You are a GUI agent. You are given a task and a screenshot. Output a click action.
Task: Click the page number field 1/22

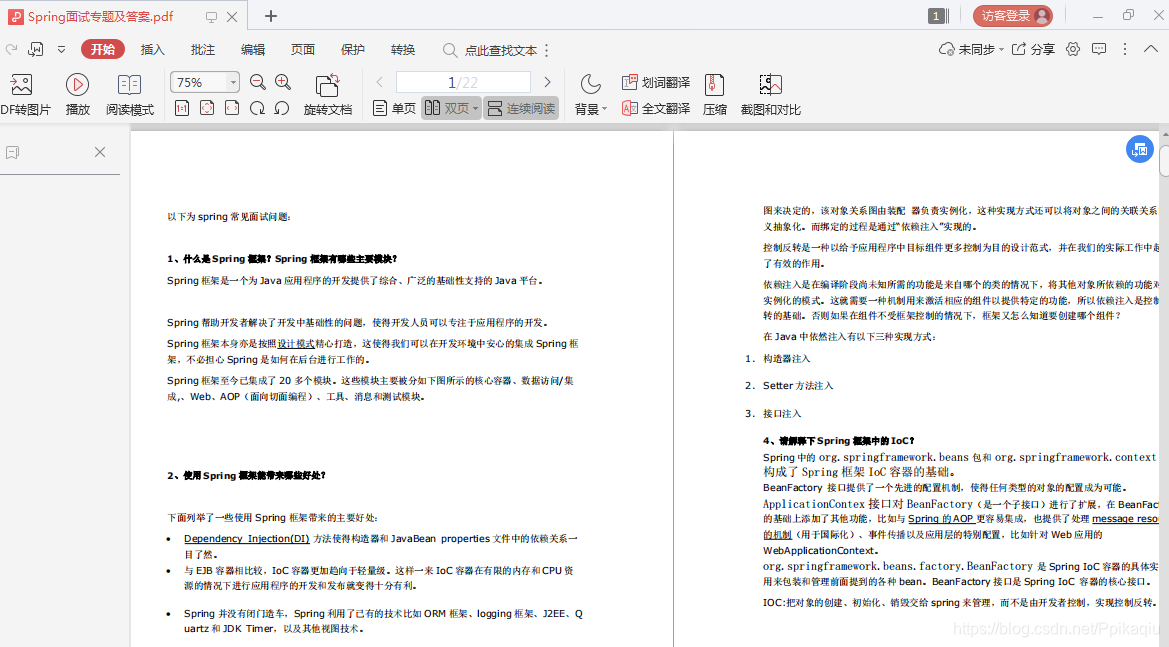point(463,82)
